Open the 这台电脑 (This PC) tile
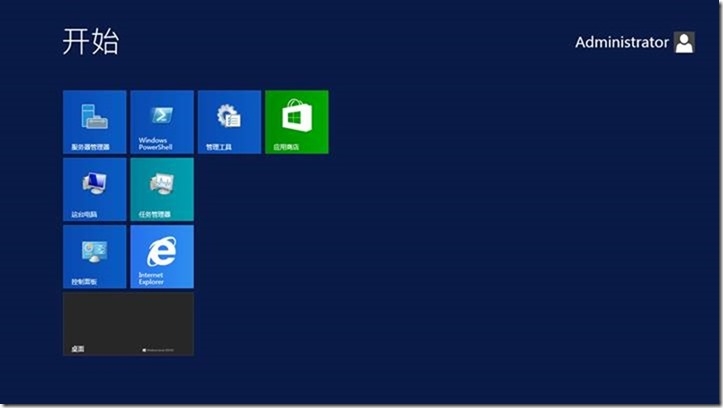Screen dimensions: 723x408 tap(95, 189)
